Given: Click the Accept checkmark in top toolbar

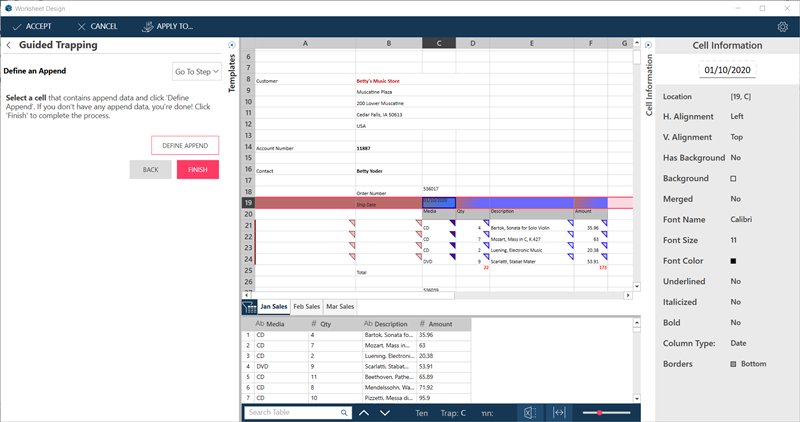Looking at the screenshot, I should 17,26.
